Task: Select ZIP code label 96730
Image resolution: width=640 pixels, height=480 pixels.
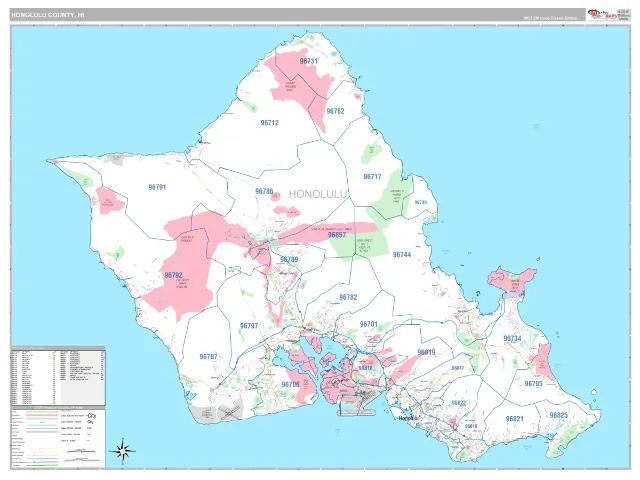Action: pos(421,202)
